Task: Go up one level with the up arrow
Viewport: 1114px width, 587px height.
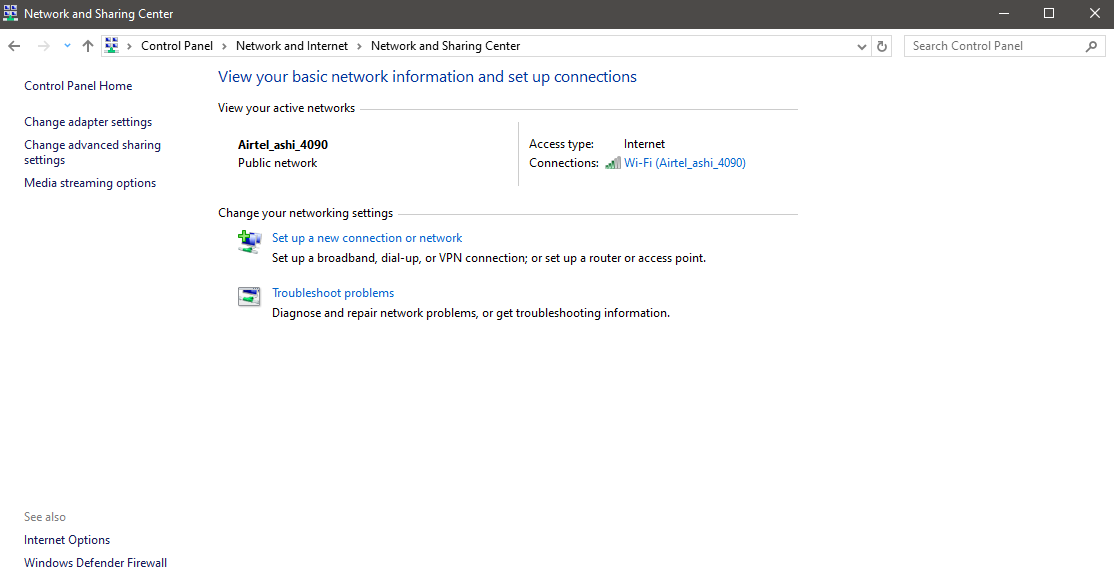Action: (x=87, y=46)
